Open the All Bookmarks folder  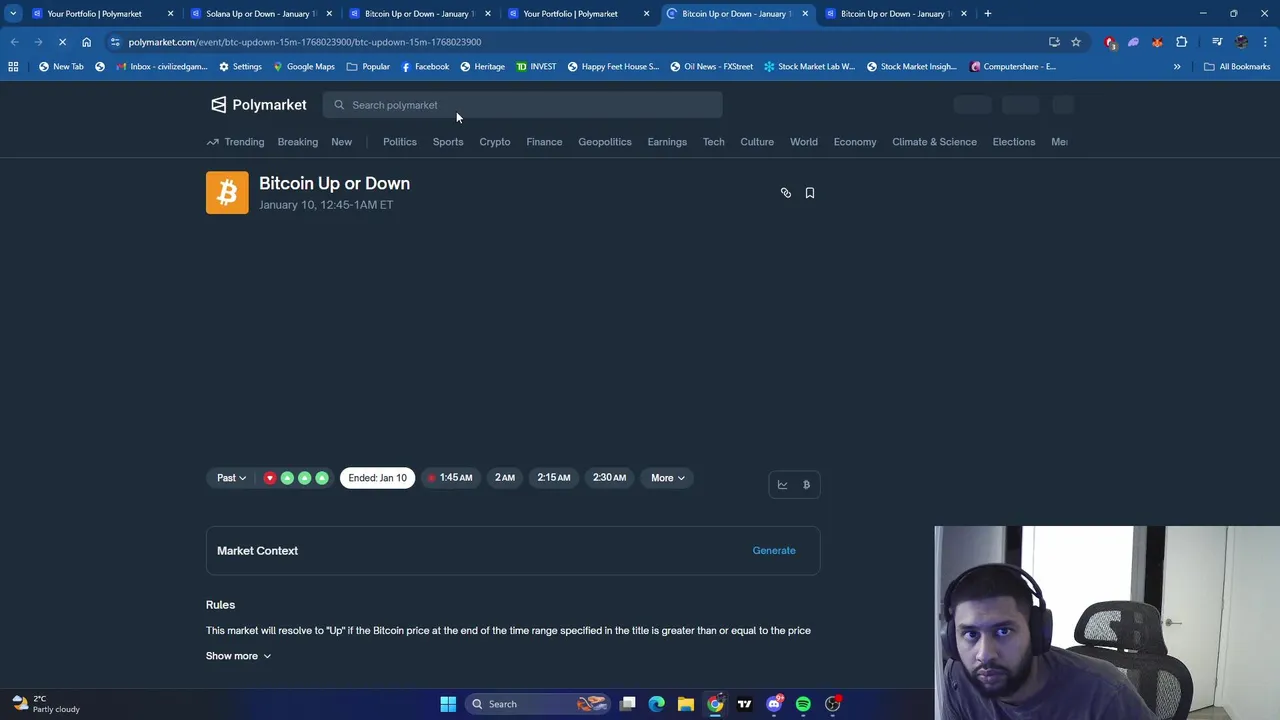tap(1237, 67)
